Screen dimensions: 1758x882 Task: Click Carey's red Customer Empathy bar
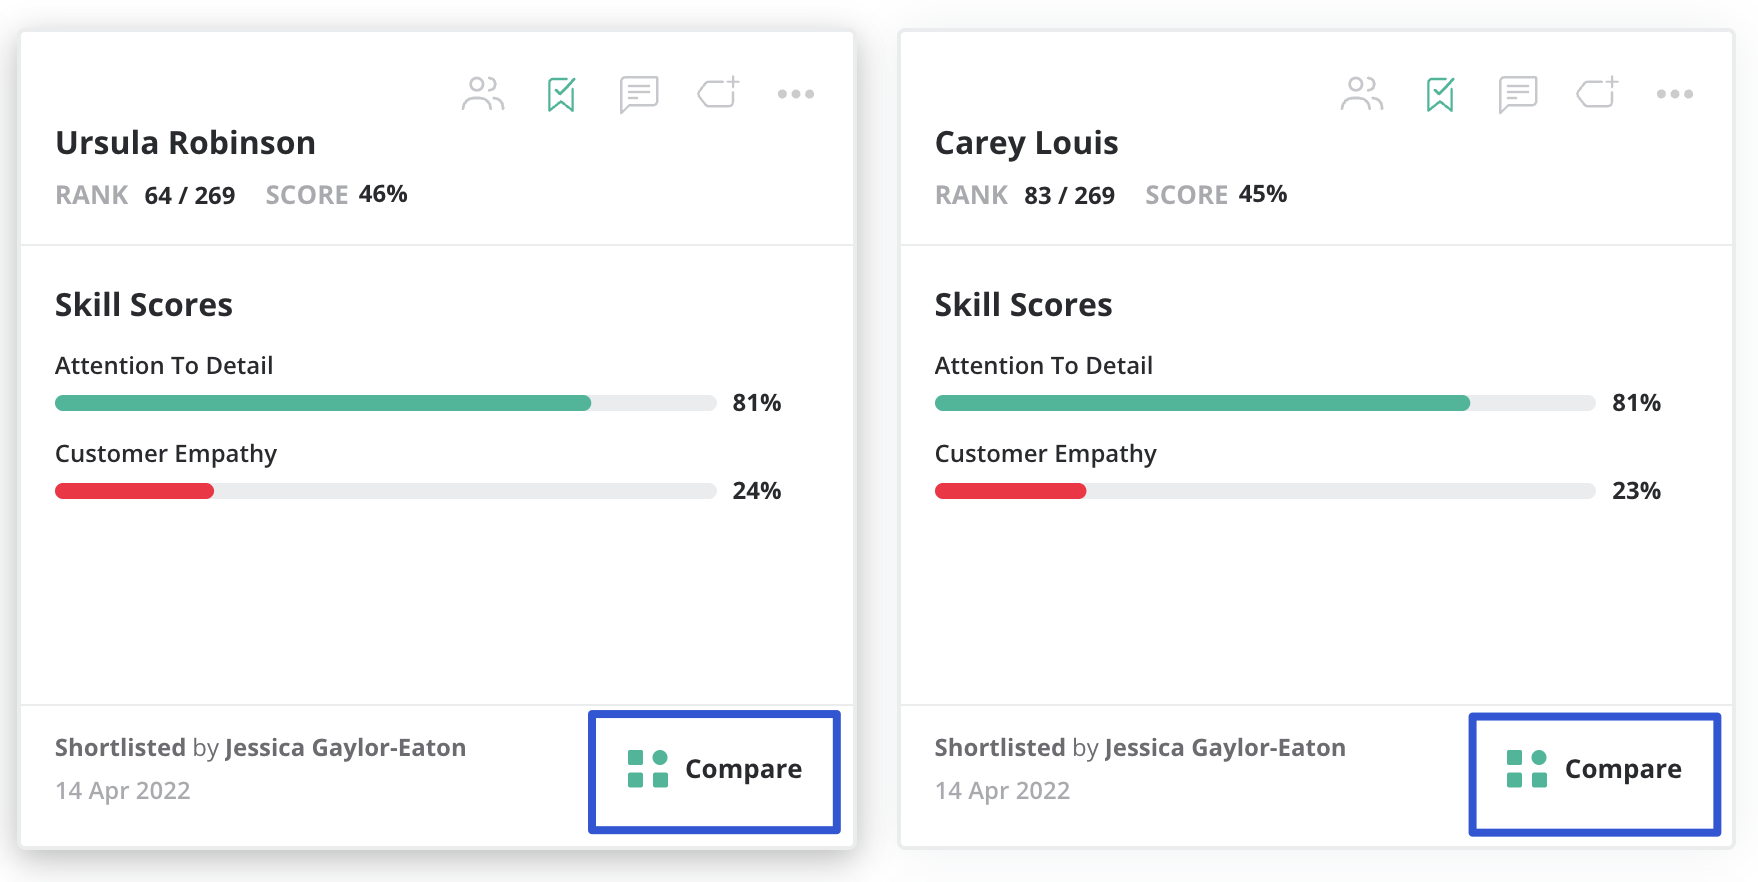coord(1010,491)
